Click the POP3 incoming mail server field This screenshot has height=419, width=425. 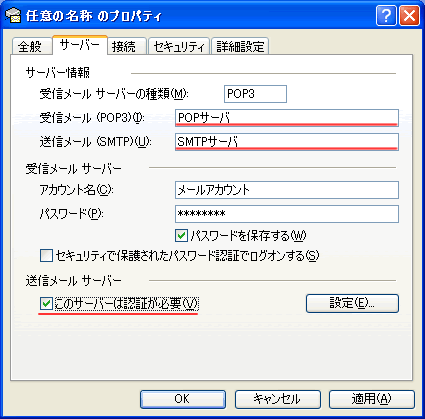[x=287, y=118]
